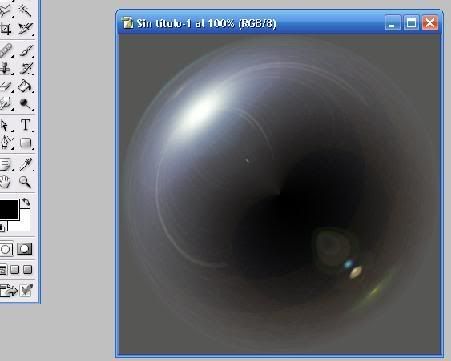This screenshot has height=361, width=451.
Task: Open the black foreground color picker
Action: click(8, 209)
